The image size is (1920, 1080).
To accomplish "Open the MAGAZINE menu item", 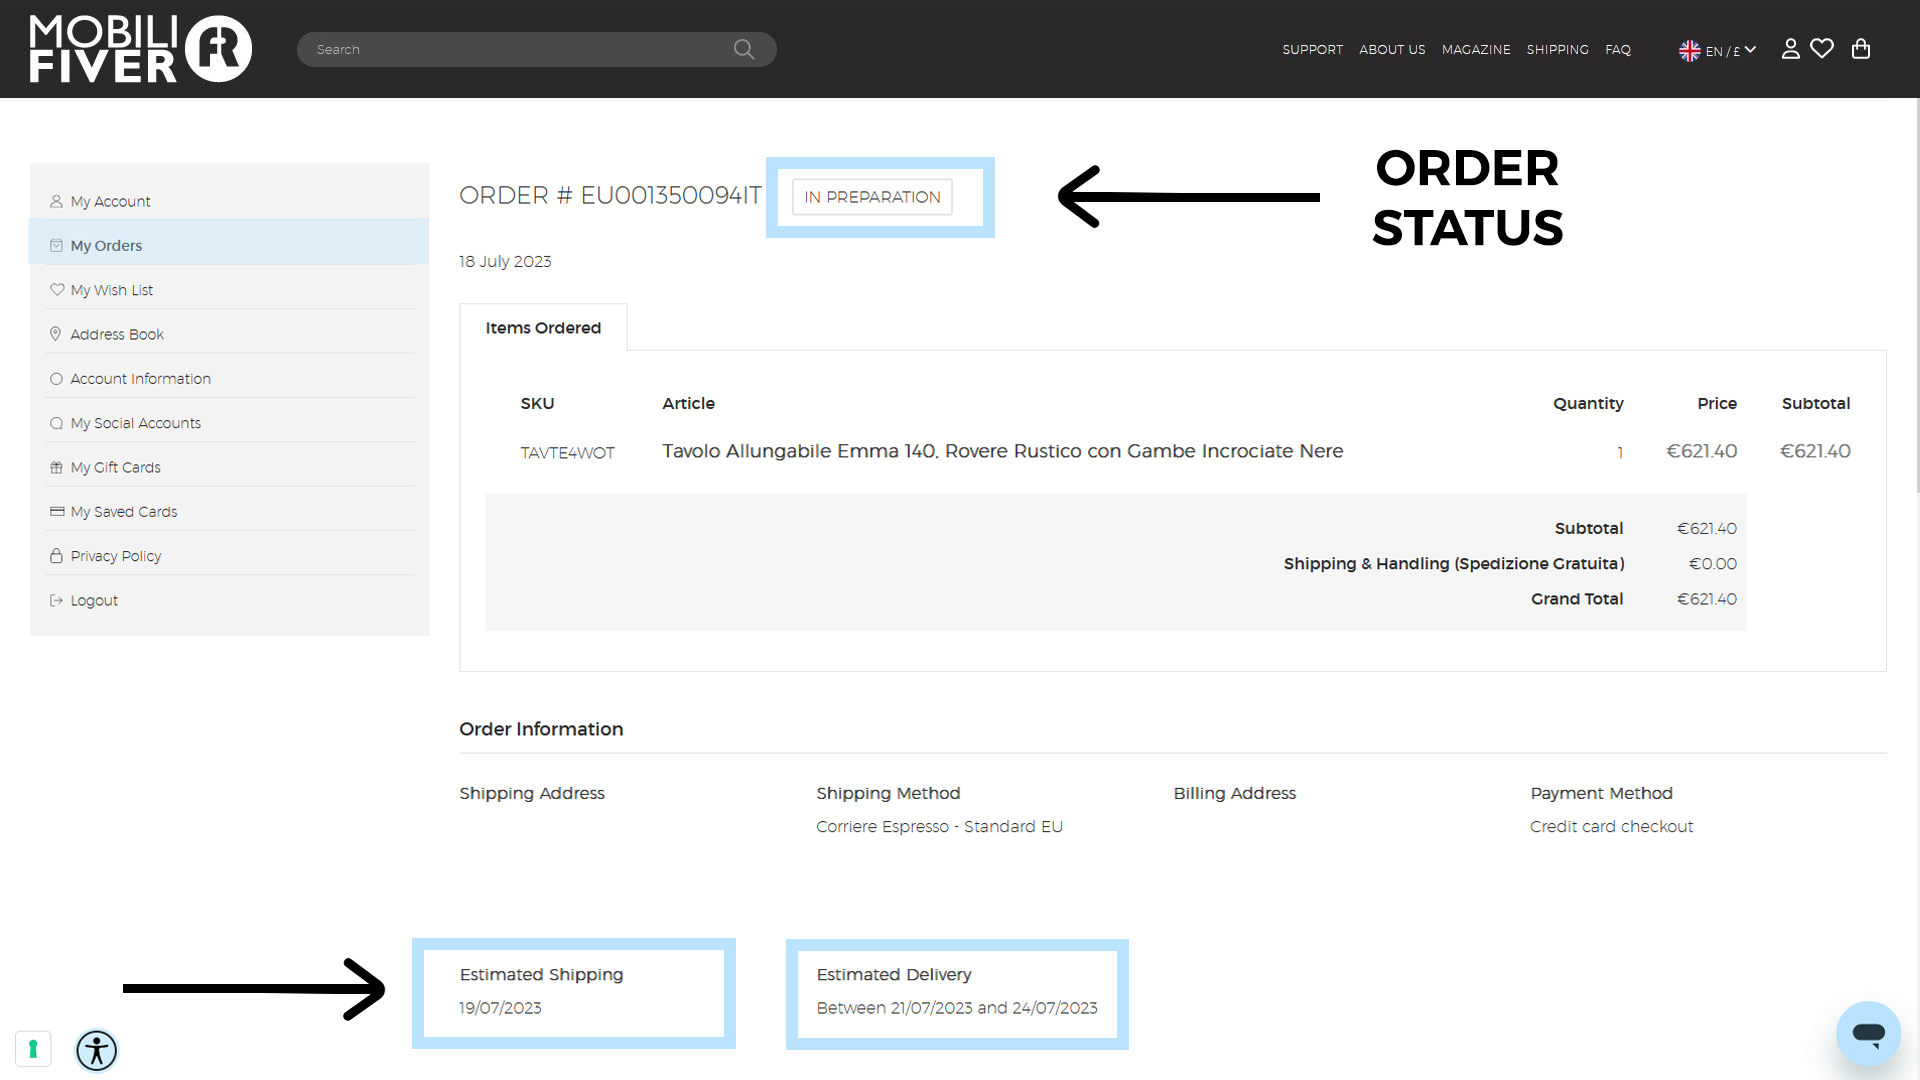I will click(1475, 49).
